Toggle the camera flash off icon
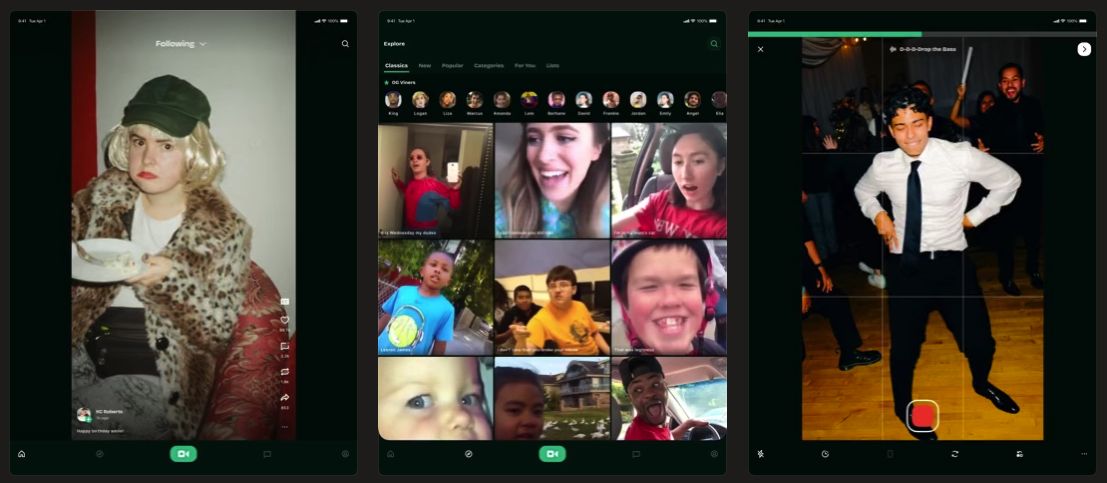The image size is (1107, 483). tap(761, 454)
